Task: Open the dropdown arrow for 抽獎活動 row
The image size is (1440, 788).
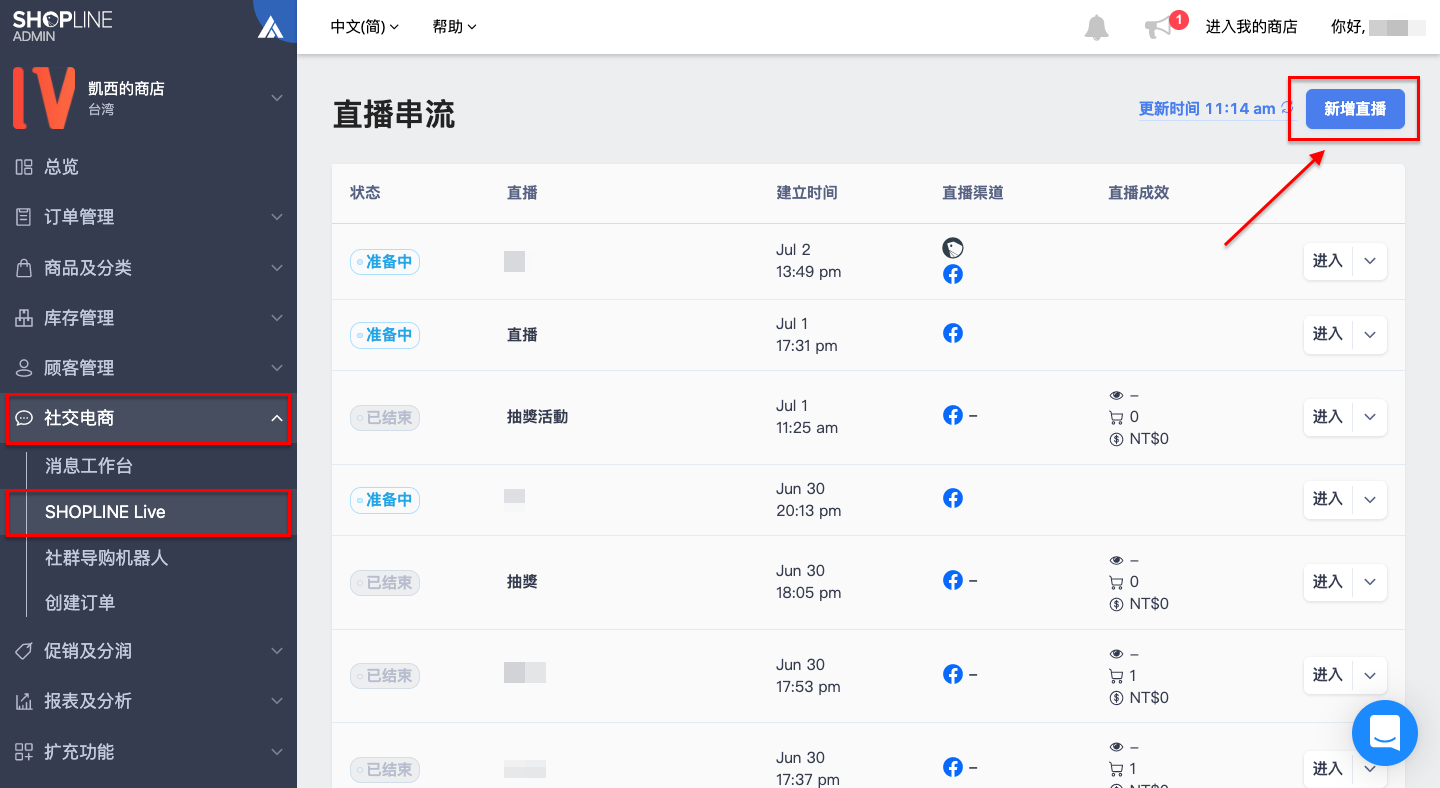Action: [1370, 417]
